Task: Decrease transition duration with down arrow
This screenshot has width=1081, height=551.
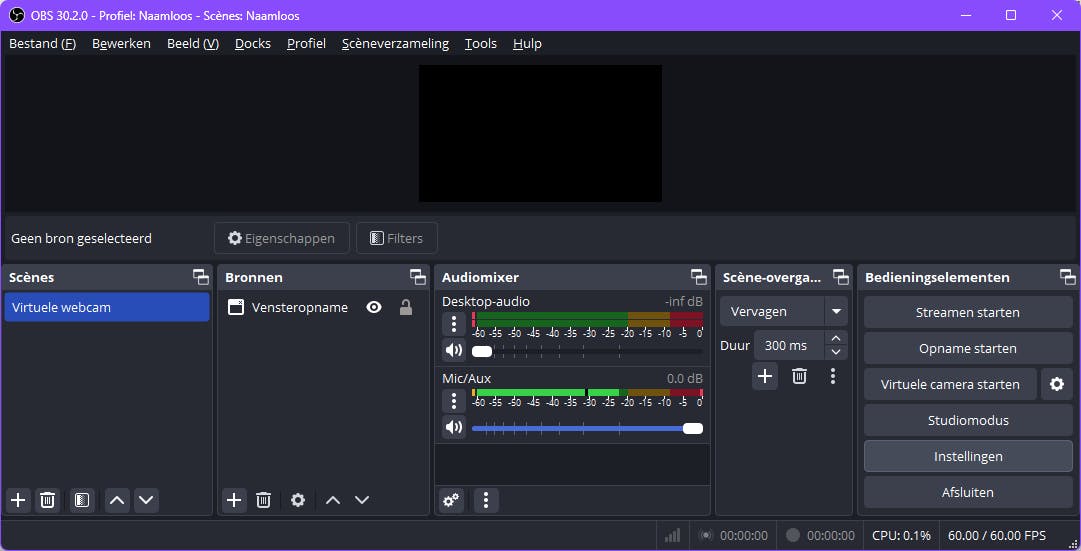Action: point(836,352)
